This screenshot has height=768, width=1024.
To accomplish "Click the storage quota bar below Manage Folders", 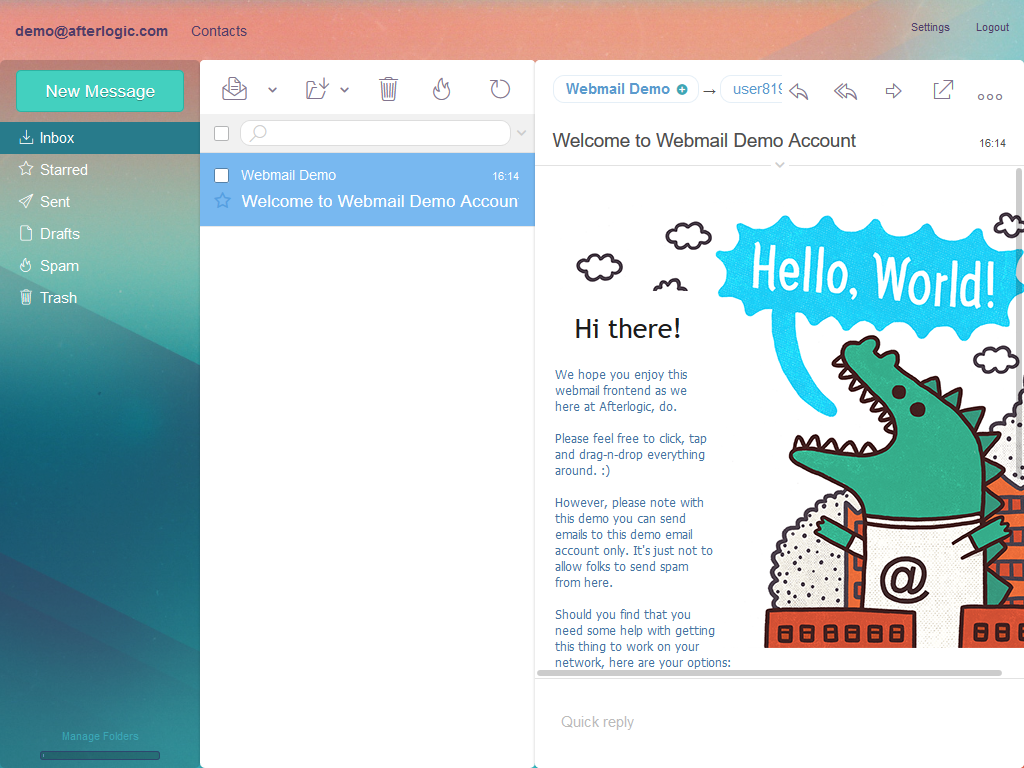I will tap(100, 755).
